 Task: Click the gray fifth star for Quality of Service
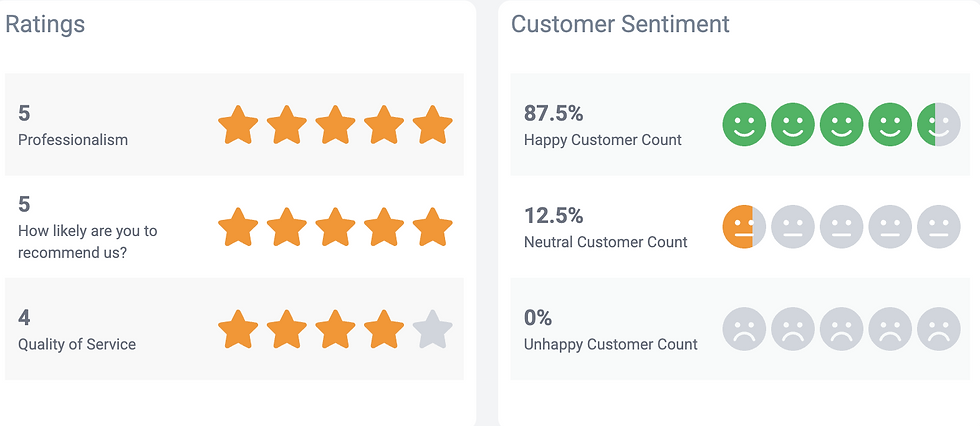pos(433,330)
